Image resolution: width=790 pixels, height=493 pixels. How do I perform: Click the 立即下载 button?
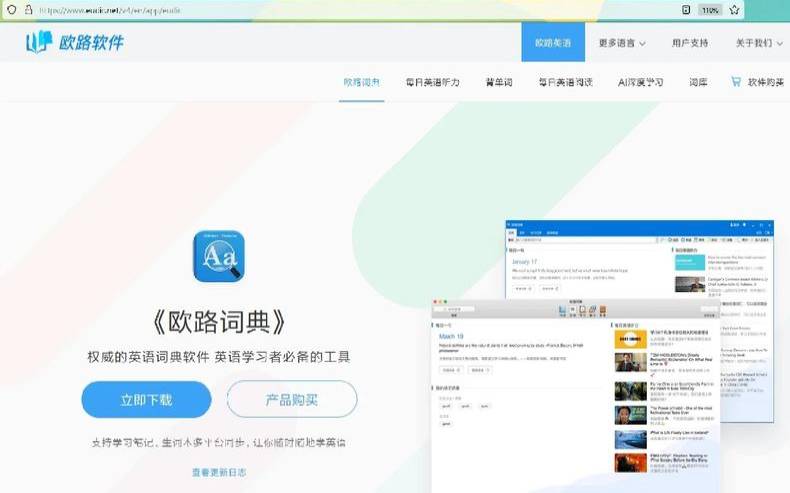tap(146, 400)
